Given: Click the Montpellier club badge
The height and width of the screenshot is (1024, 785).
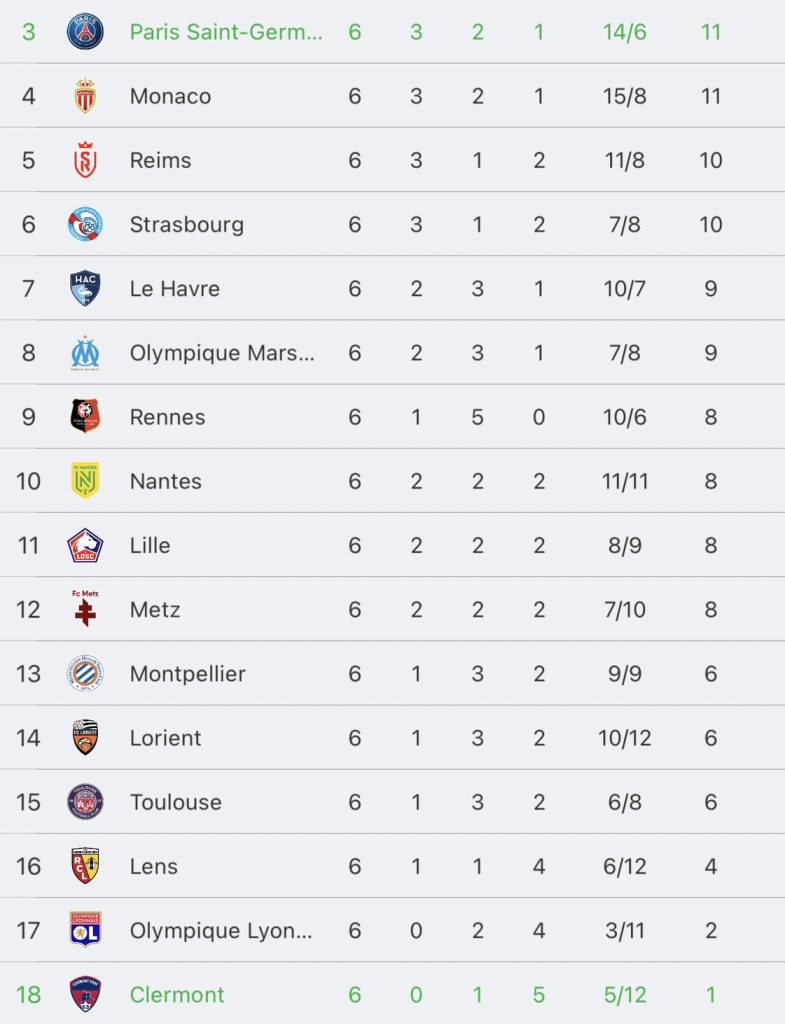Looking at the screenshot, I should point(85,673).
